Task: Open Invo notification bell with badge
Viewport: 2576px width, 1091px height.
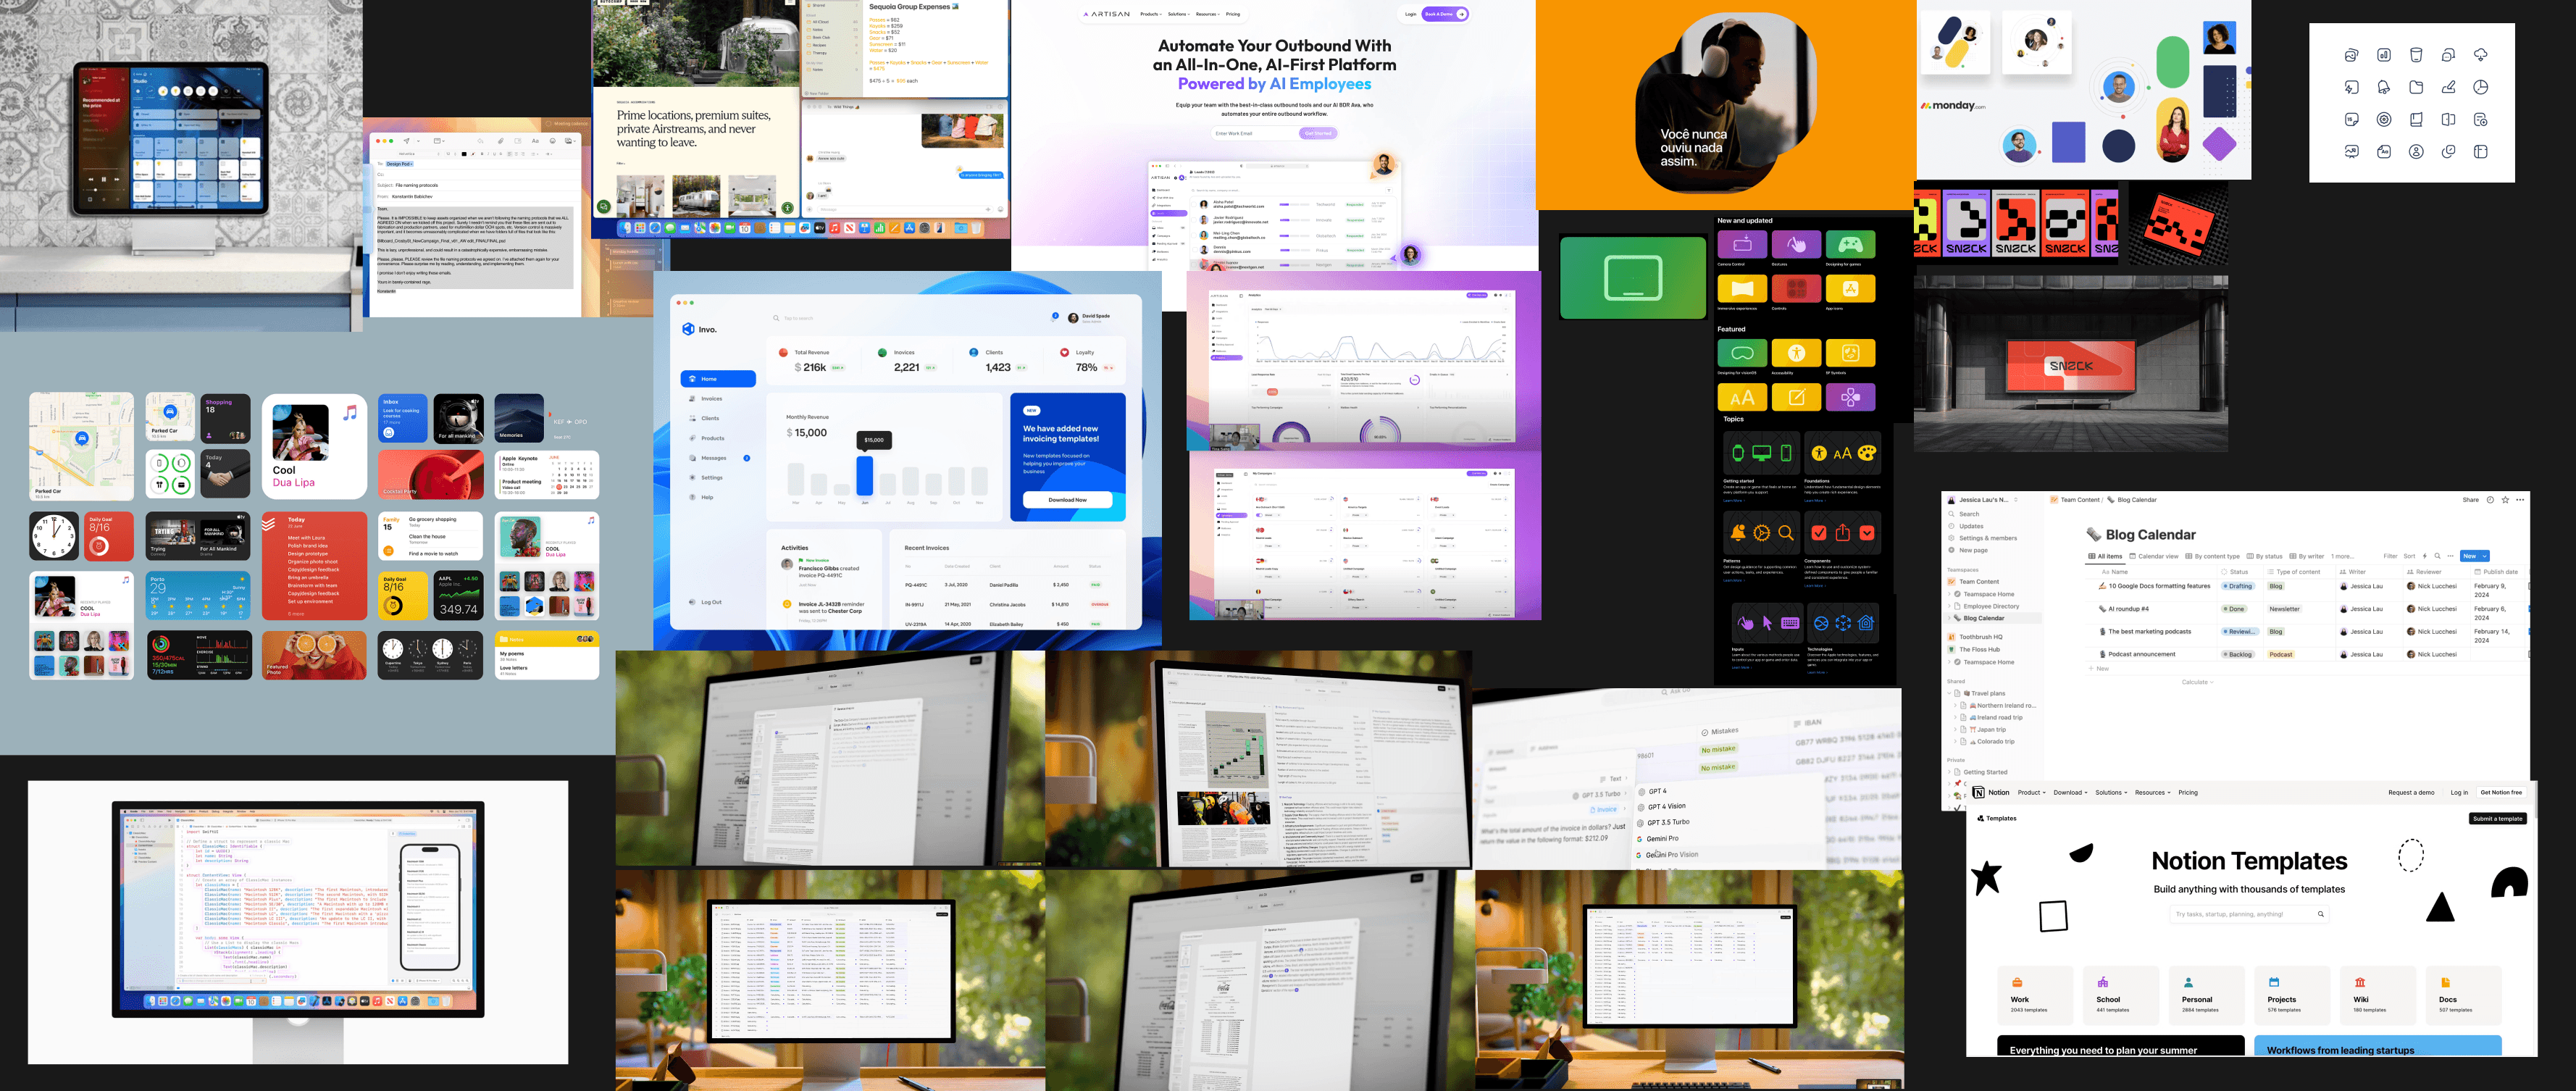Action: tap(1055, 316)
